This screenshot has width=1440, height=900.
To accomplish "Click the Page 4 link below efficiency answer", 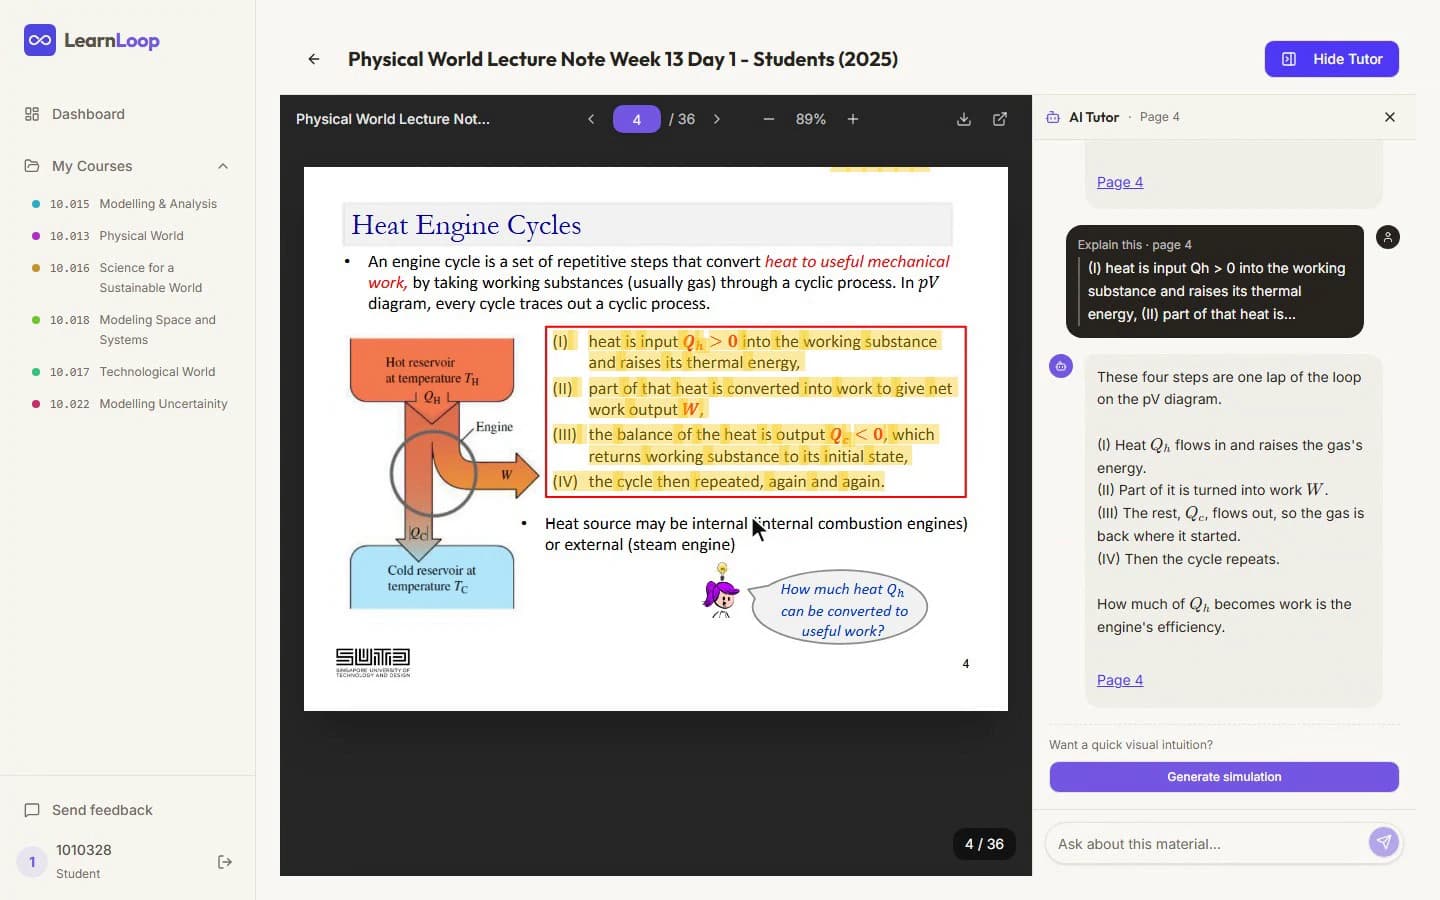I will [1120, 680].
